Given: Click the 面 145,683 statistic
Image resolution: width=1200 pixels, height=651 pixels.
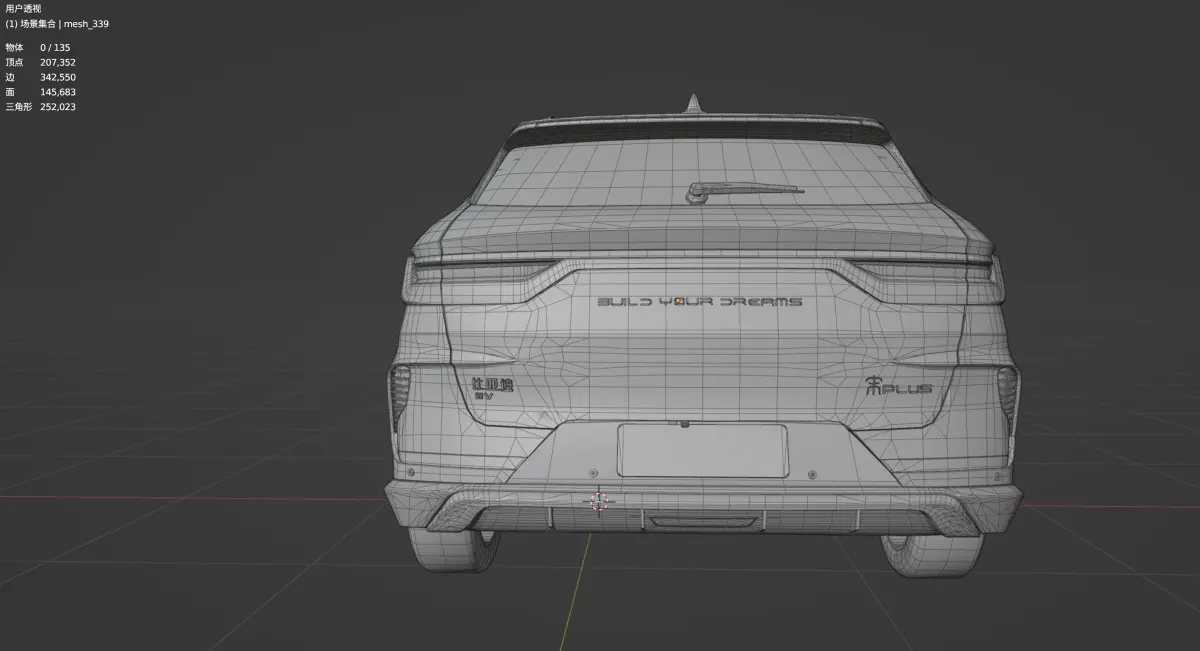Looking at the screenshot, I should (x=40, y=92).
